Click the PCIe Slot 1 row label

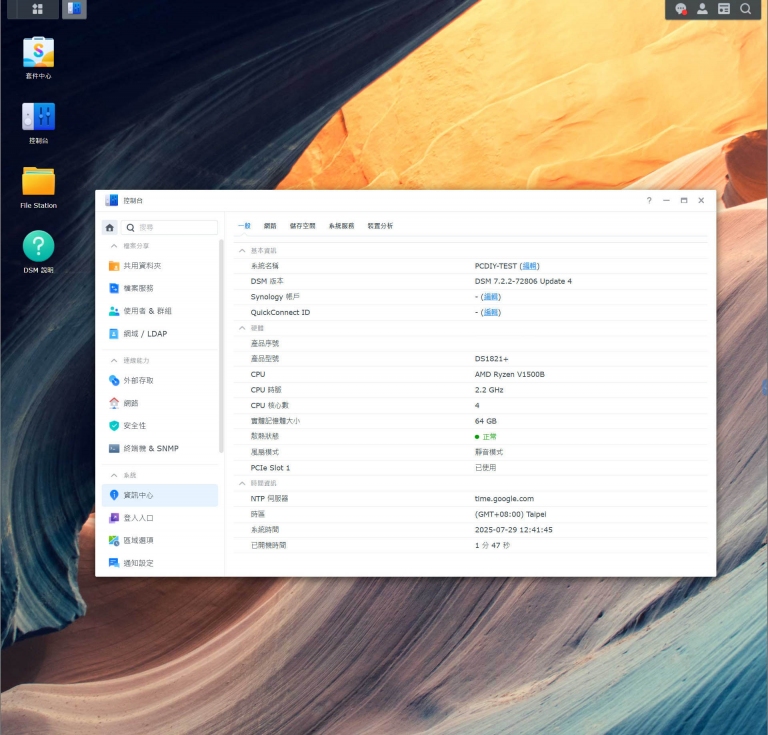tap(270, 468)
